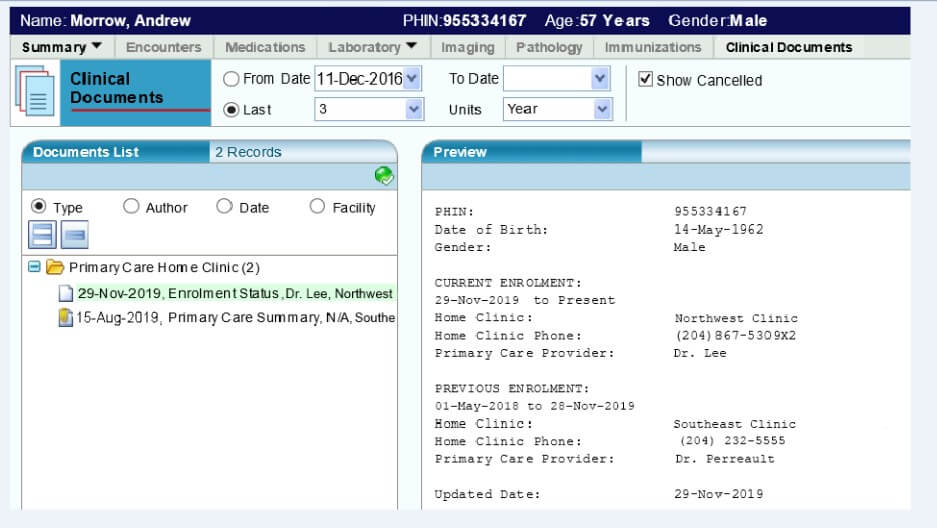Viewport: 937px width, 528px height.
Task: Switch to the Immunizations tab
Action: [x=653, y=47]
